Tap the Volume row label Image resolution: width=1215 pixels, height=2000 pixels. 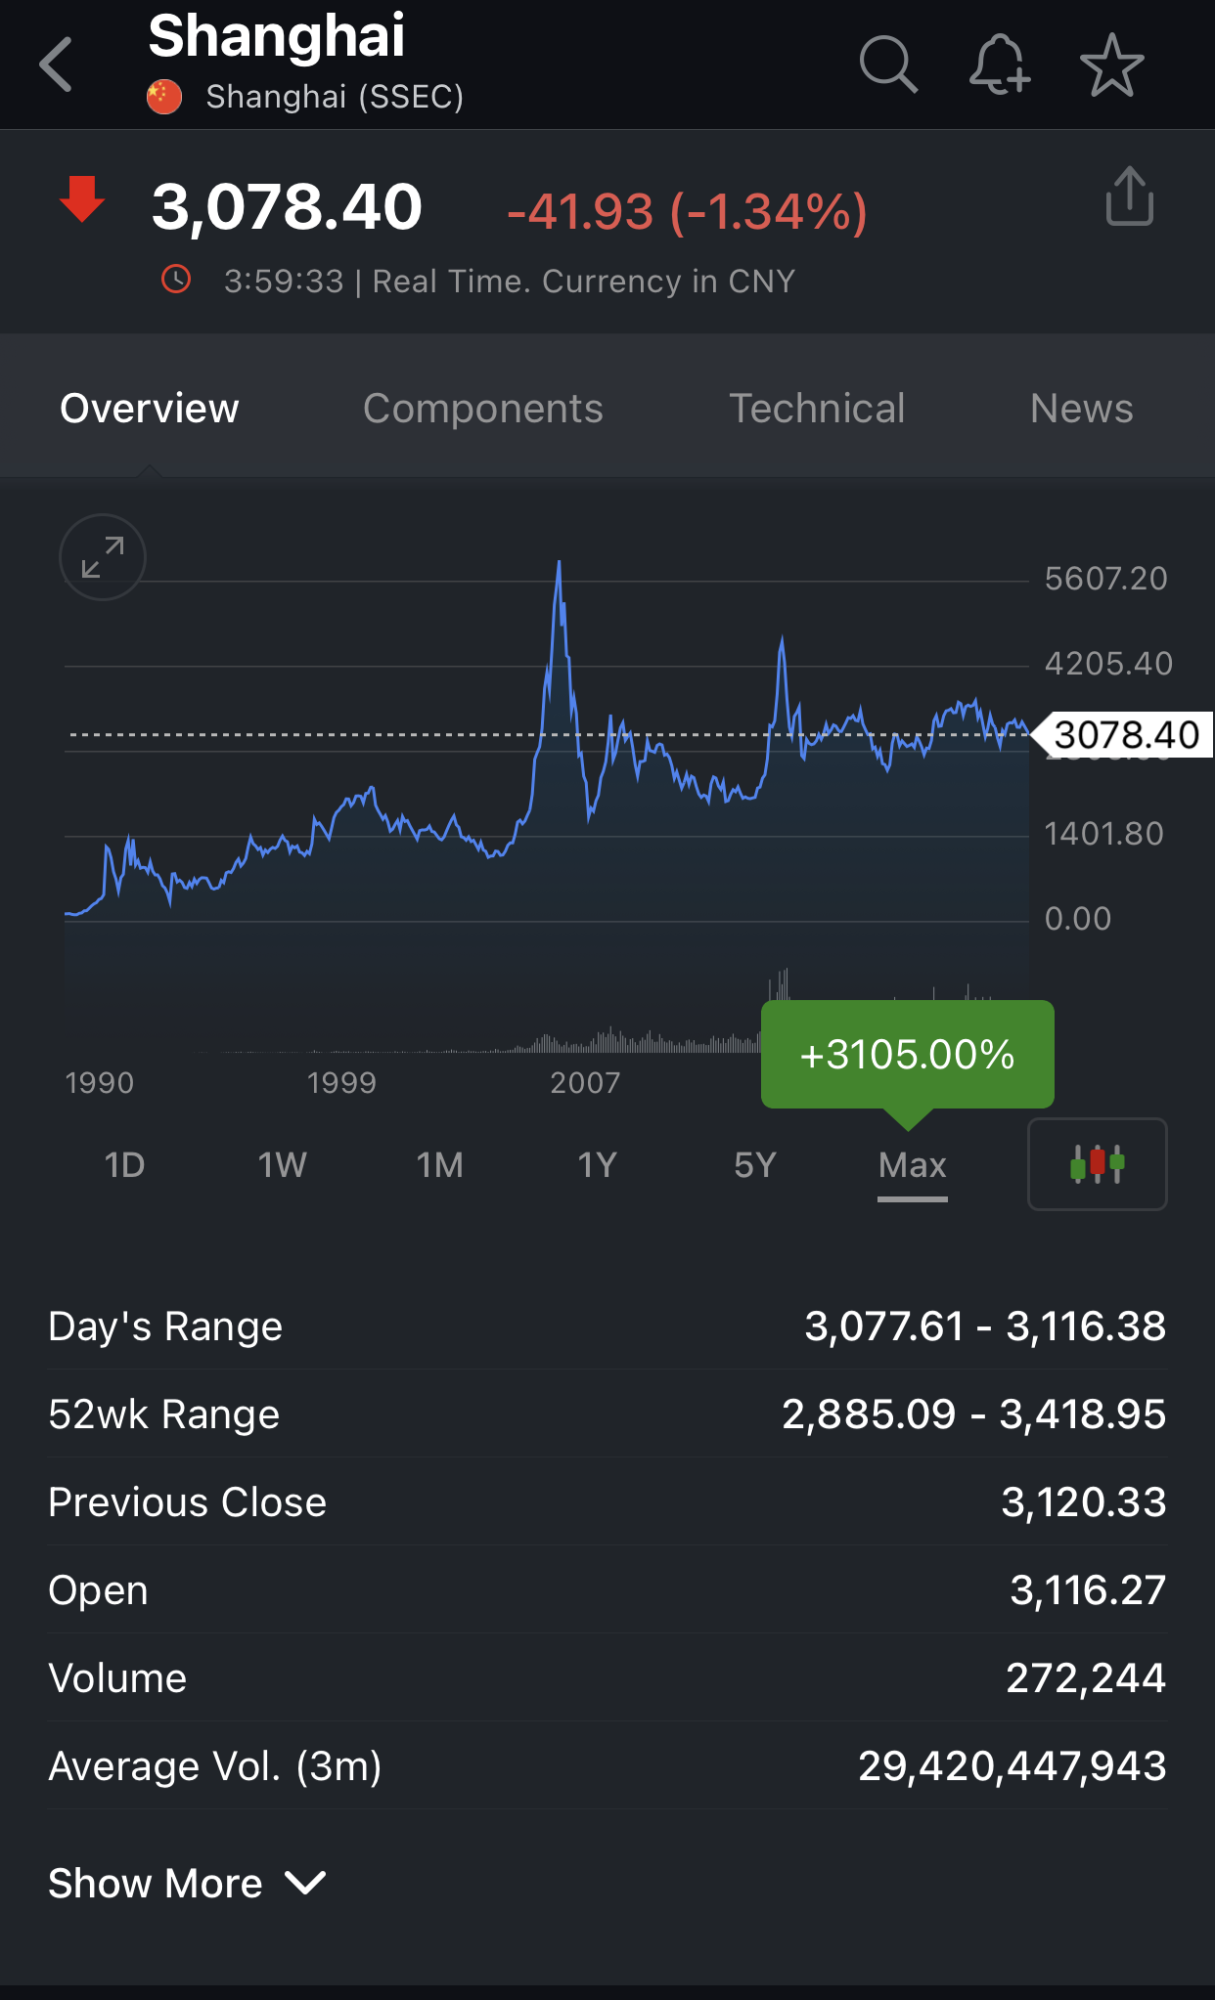click(117, 1678)
